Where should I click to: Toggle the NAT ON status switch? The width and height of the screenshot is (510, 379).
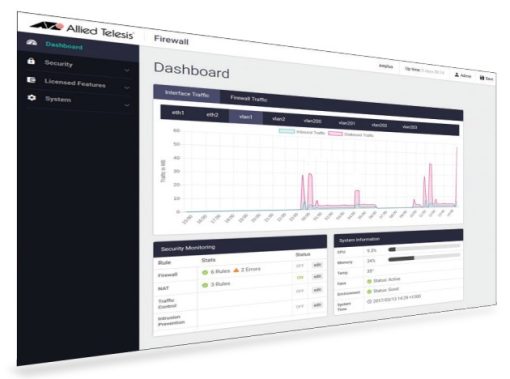(x=300, y=277)
